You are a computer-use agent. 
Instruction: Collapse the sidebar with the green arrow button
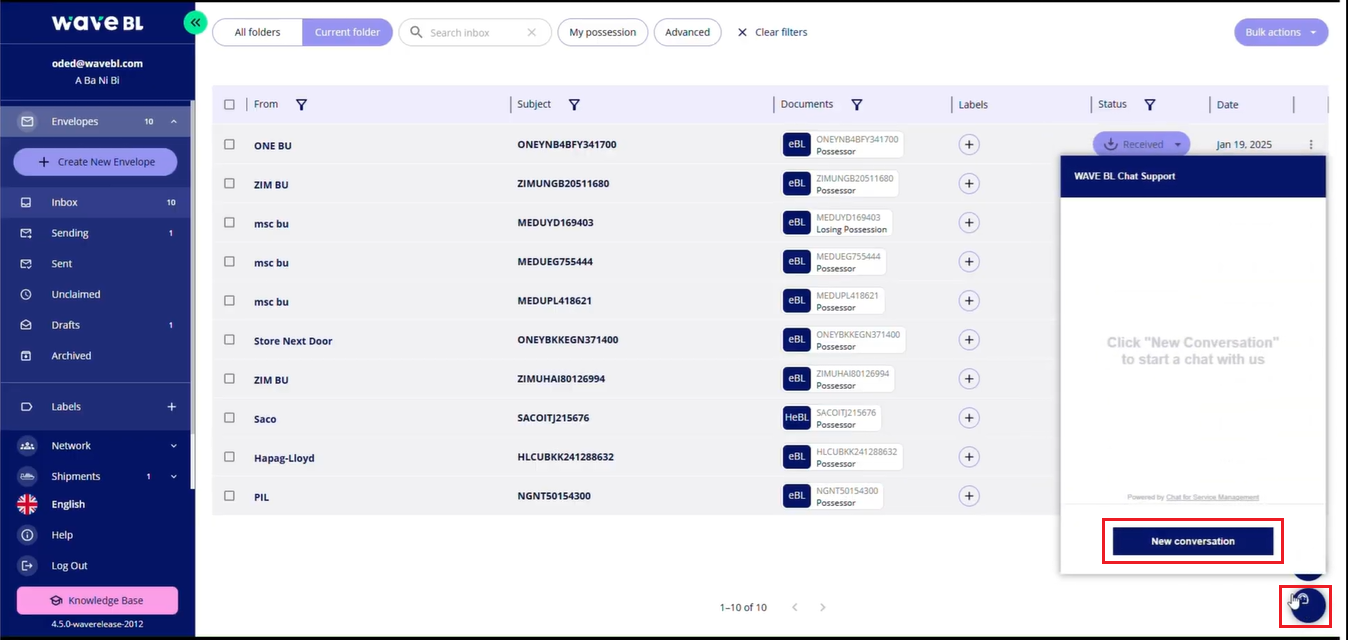click(195, 22)
